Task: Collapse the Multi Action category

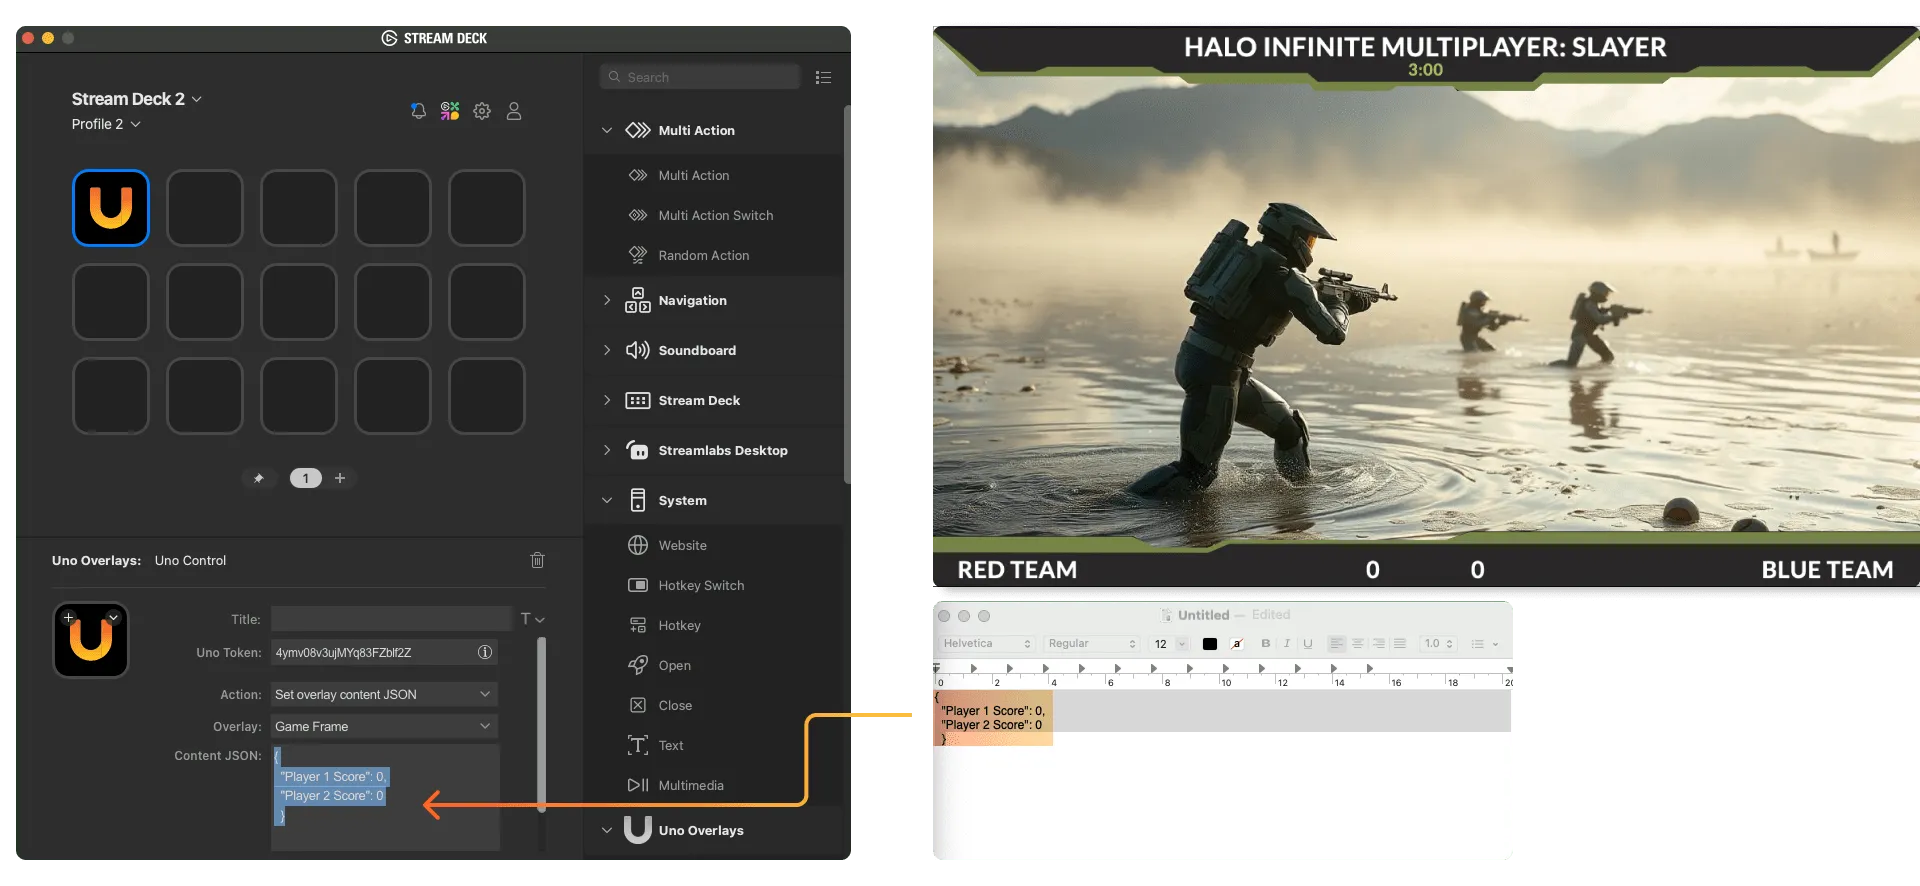Action: (607, 130)
